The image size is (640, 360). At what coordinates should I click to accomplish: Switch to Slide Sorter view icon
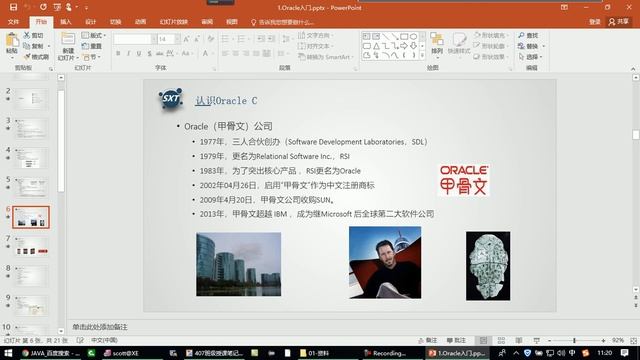click(501, 340)
